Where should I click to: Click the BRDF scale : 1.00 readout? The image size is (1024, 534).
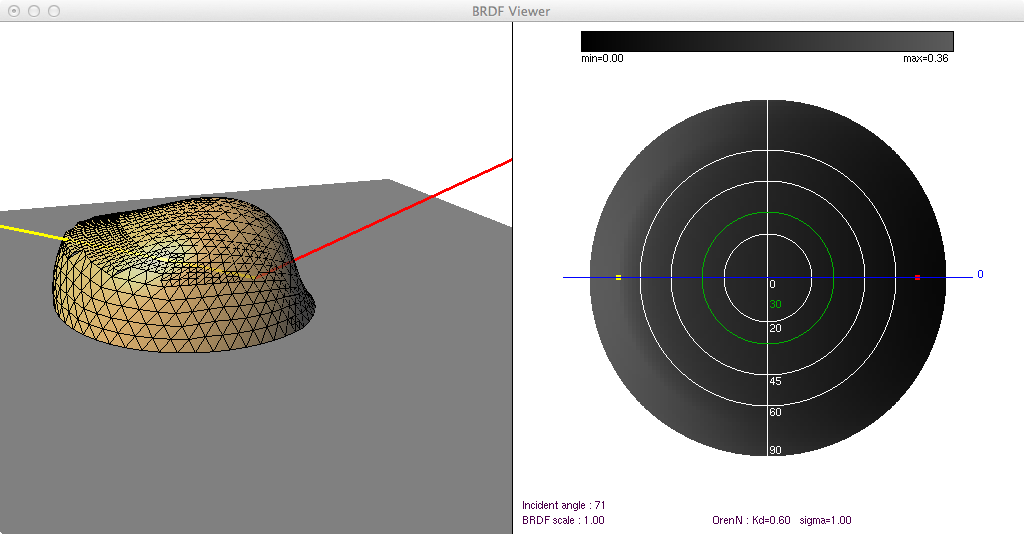coord(563,520)
